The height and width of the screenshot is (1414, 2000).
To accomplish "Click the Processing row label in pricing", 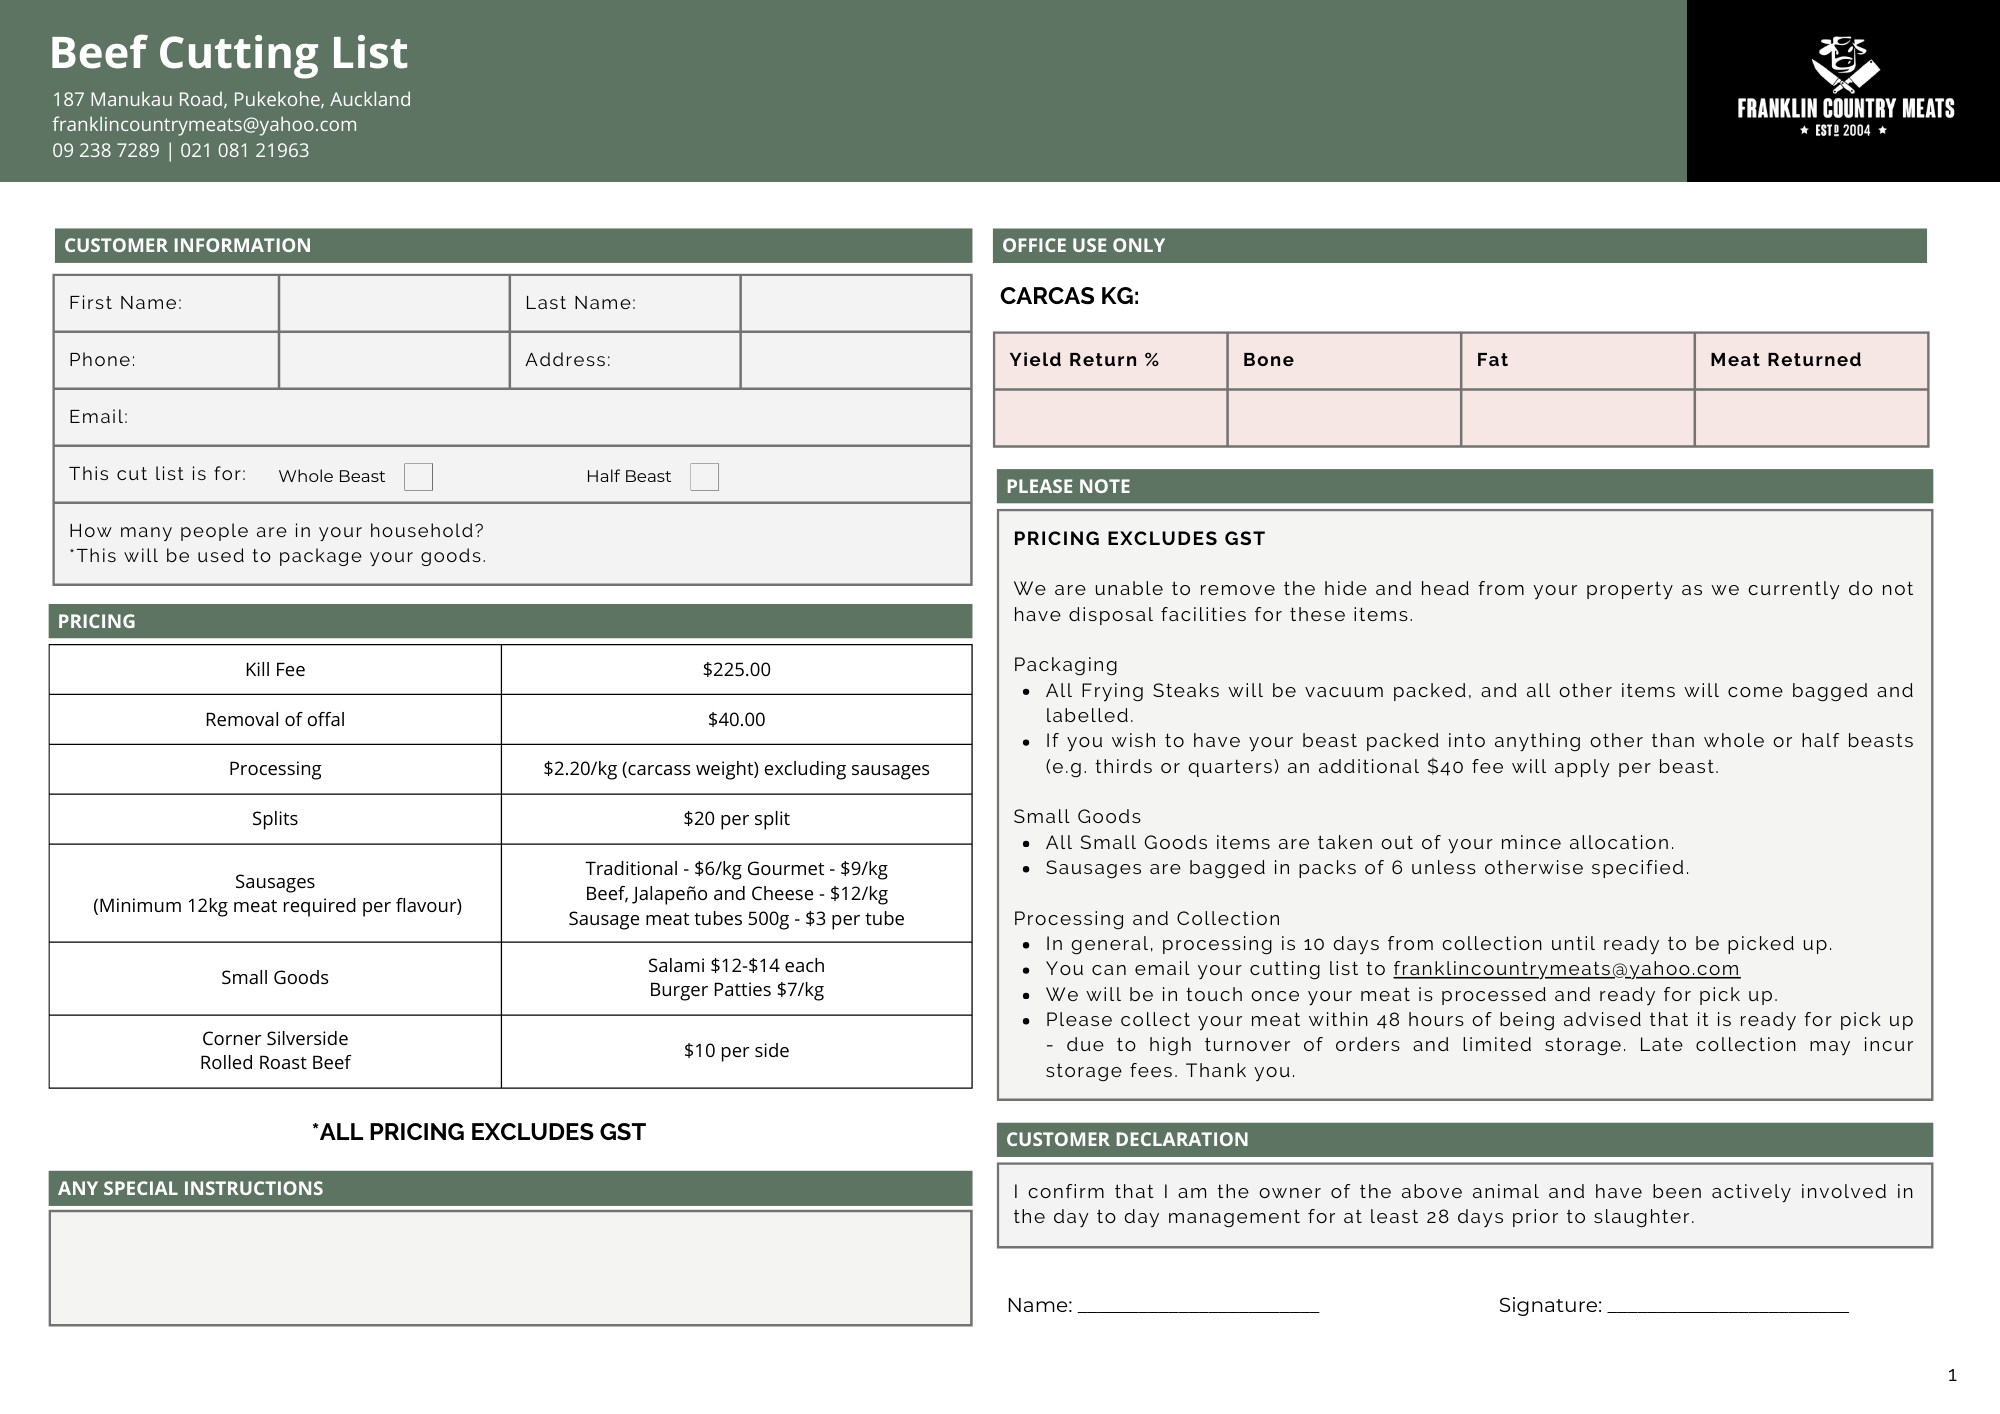I will [x=275, y=769].
